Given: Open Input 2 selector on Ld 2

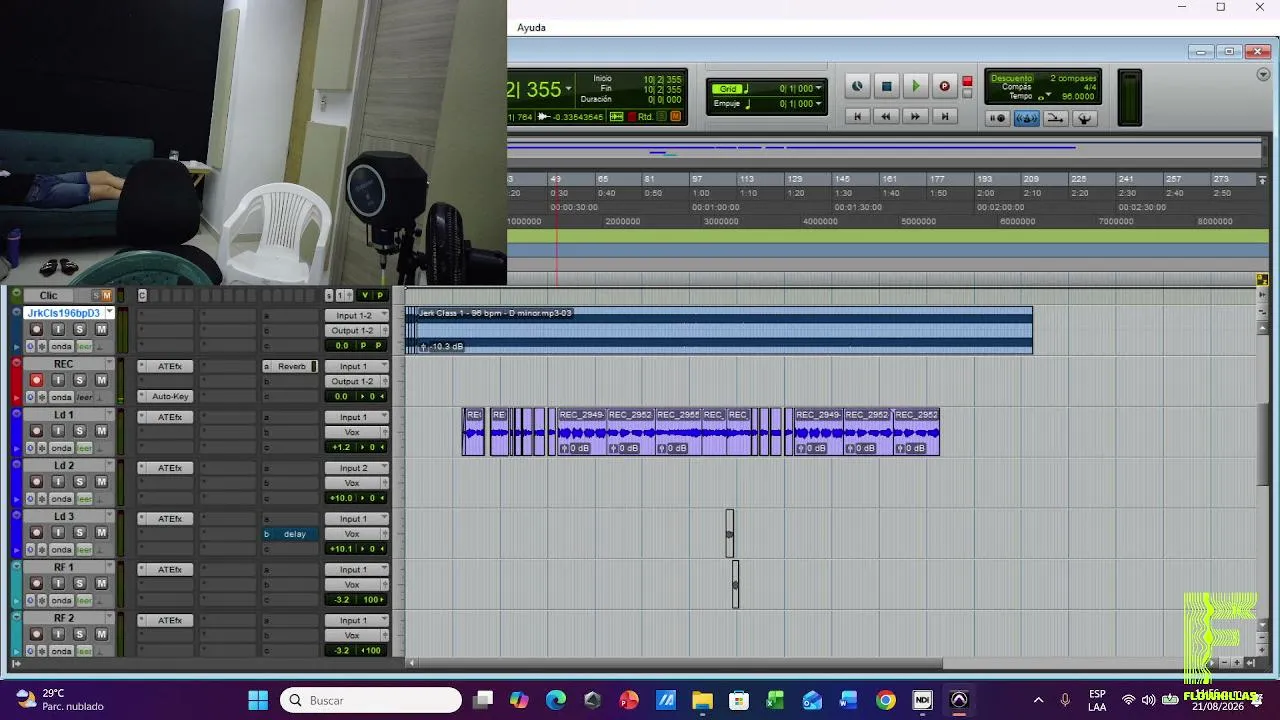Looking at the screenshot, I should [356, 468].
